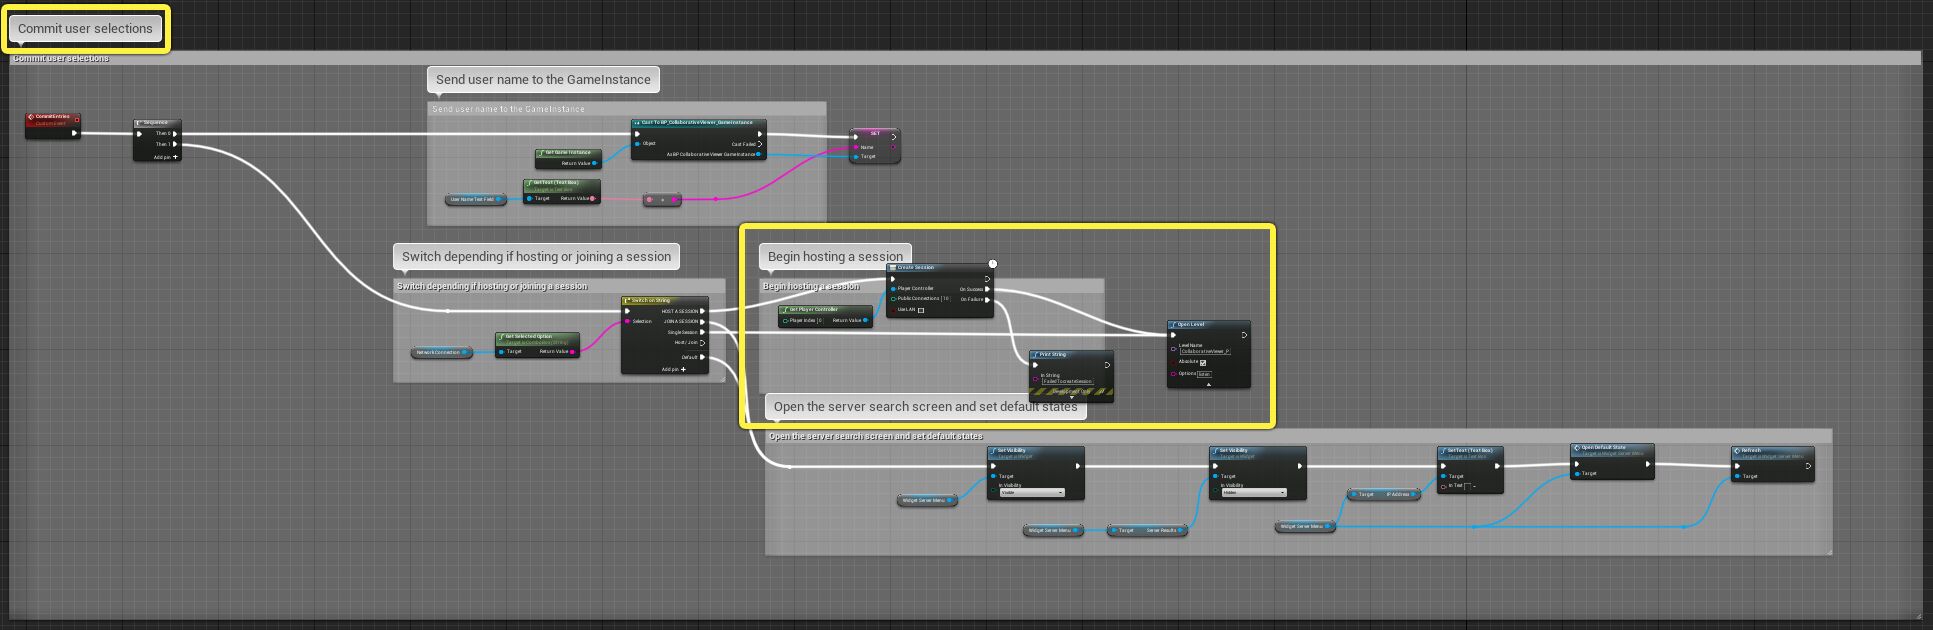The image size is (1933, 630).
Task: Open the Visible dropdown on Set Visibility node
Action: pyautogui.click(x=1033, y=492)
